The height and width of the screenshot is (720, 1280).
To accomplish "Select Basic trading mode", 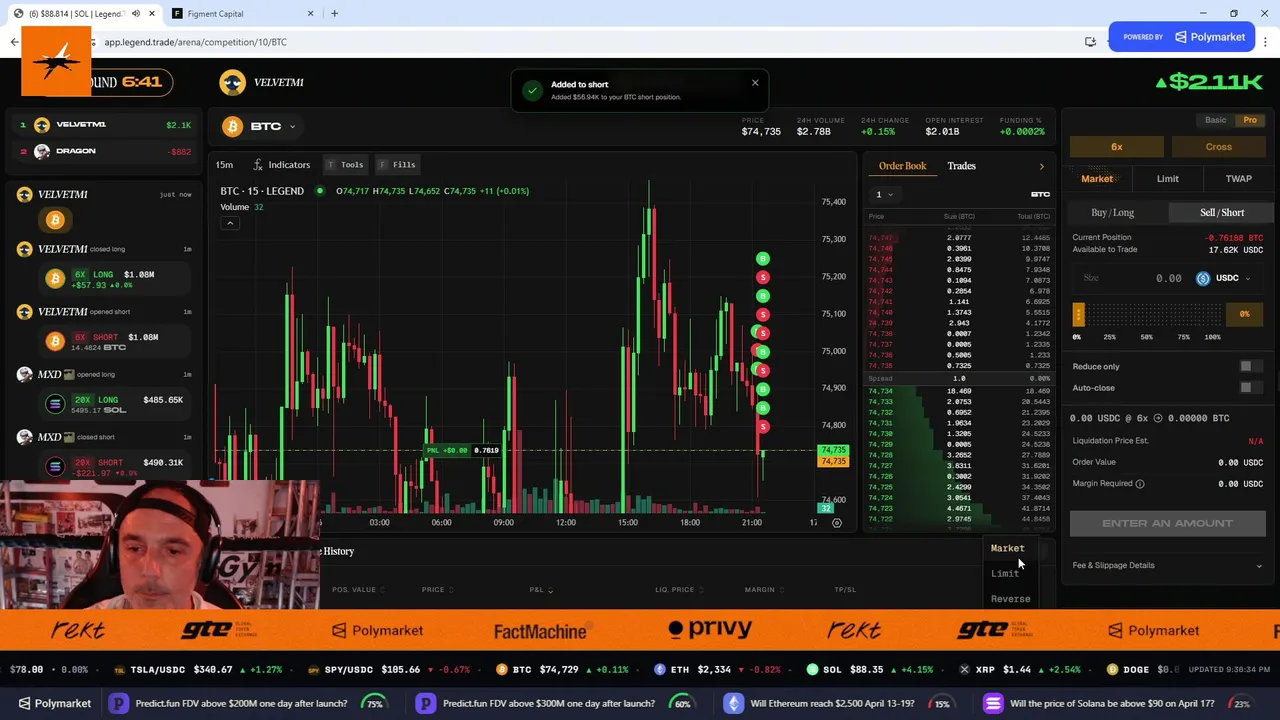I will tap(1215, 120).
